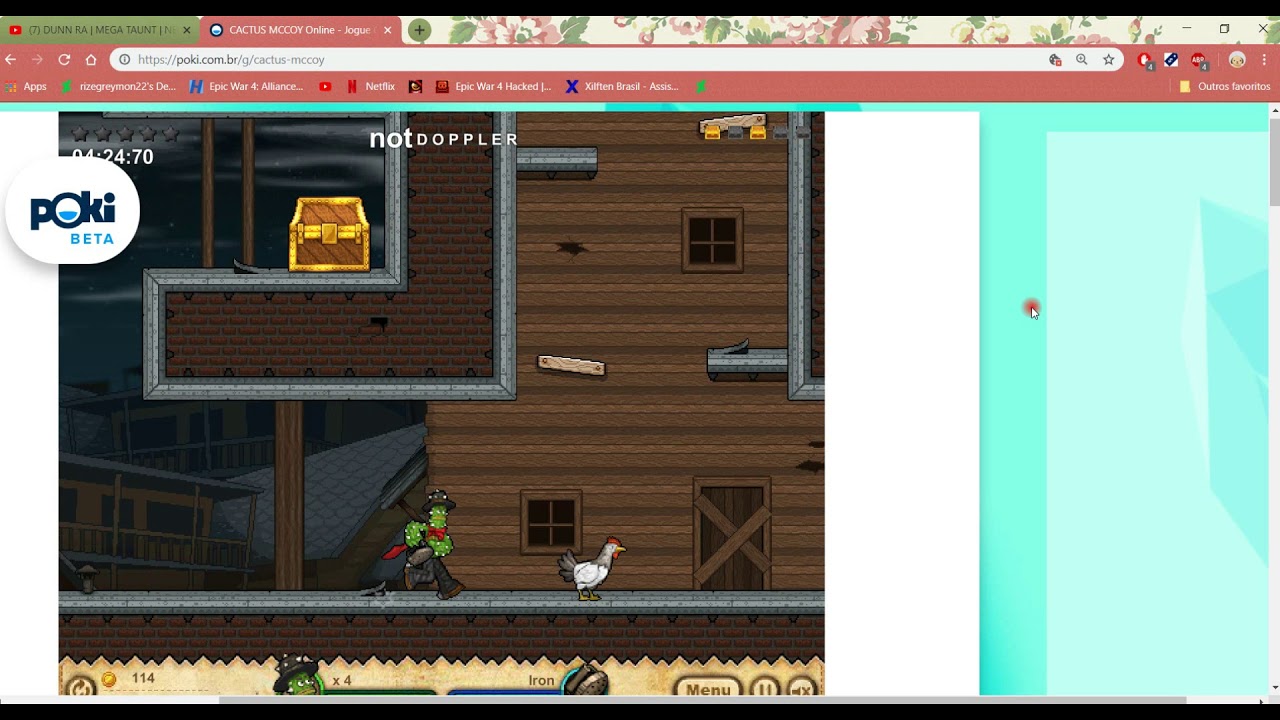Open the Xilften Brasil bookmark
Image resolution: width=1280 pixels, height=720 pixels.
[622, 87]
